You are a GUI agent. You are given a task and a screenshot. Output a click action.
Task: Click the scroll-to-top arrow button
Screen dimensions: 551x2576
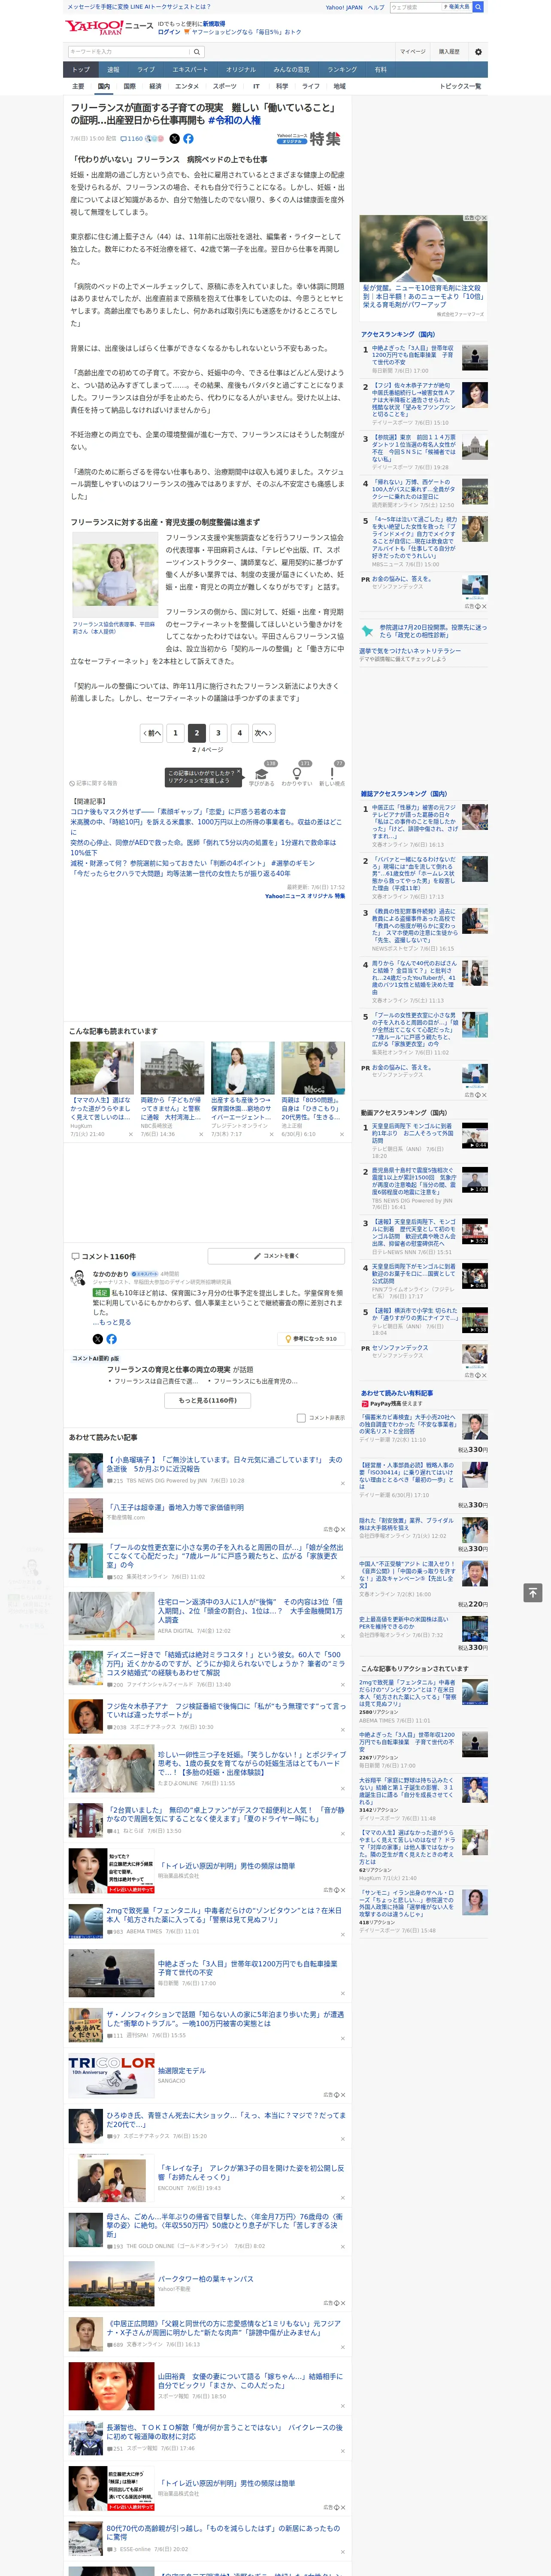pos(532,1592)
